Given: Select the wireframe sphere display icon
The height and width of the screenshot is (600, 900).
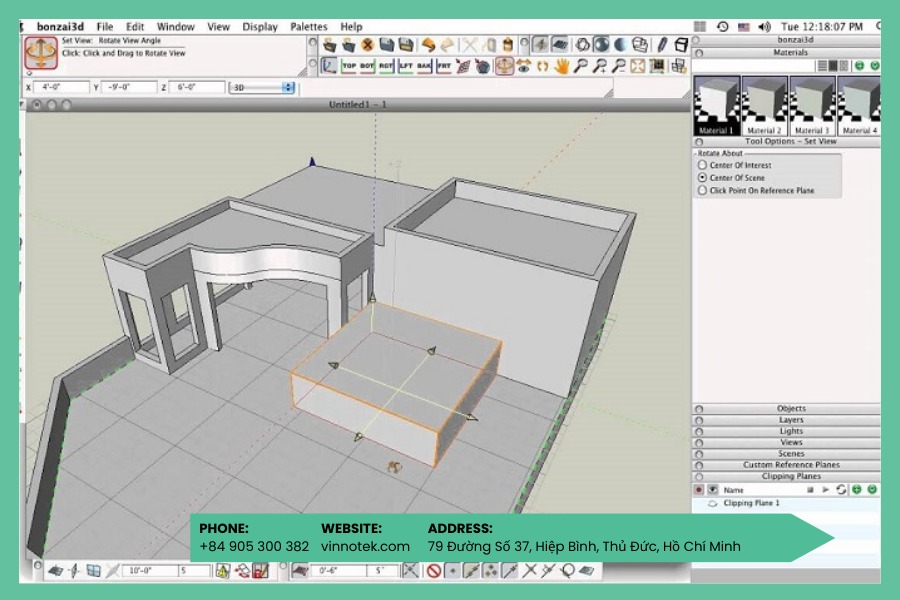Looking at the screenshot, I should click(x=583, y=45).
